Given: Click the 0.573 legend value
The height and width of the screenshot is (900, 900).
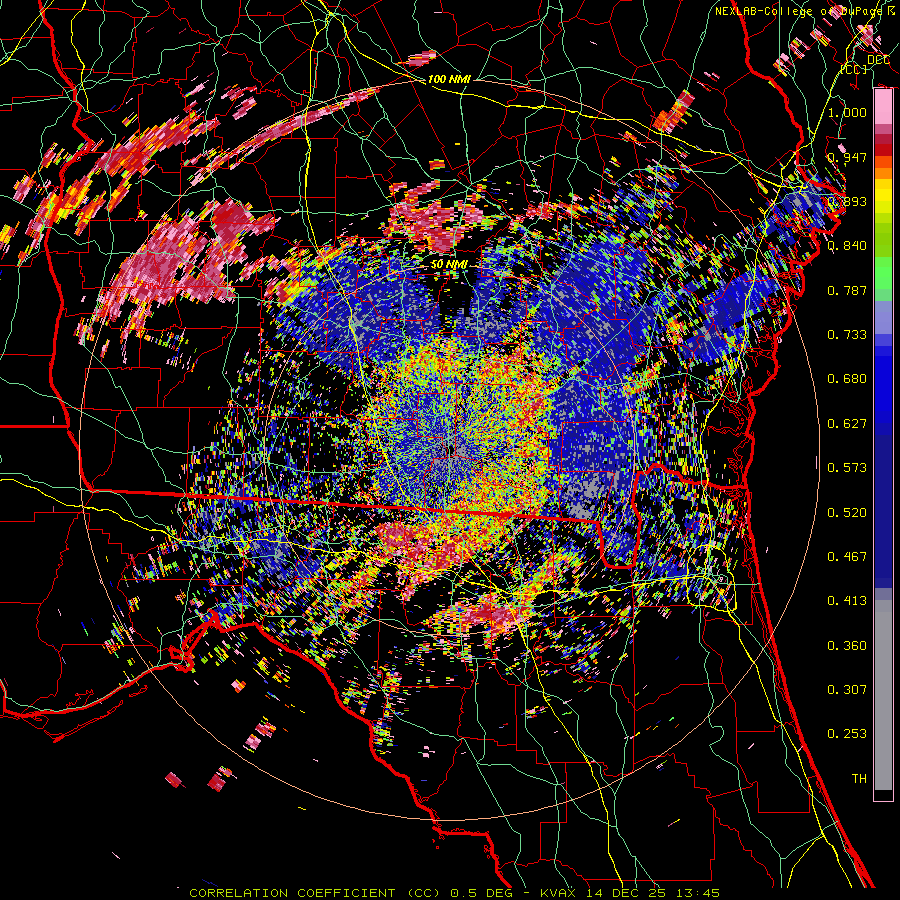Looking at the screenshot, I should pyautogui.click(x=847, y=468).
